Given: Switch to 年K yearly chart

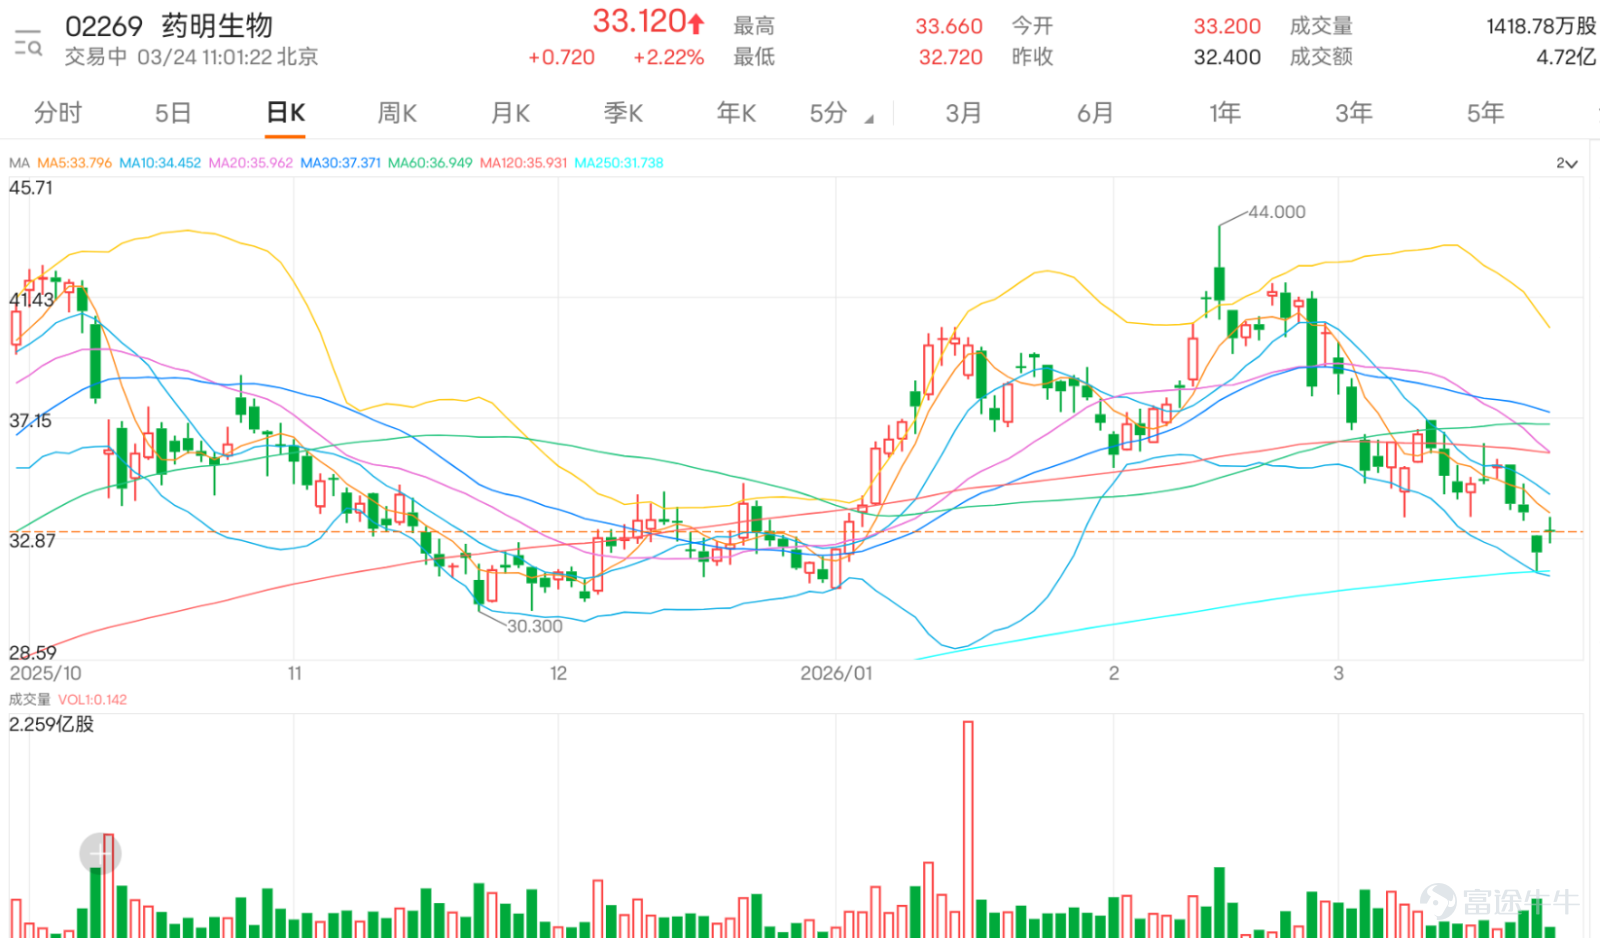Looking at the screenshot, I should pyautogui.click(x=736, y=113).
